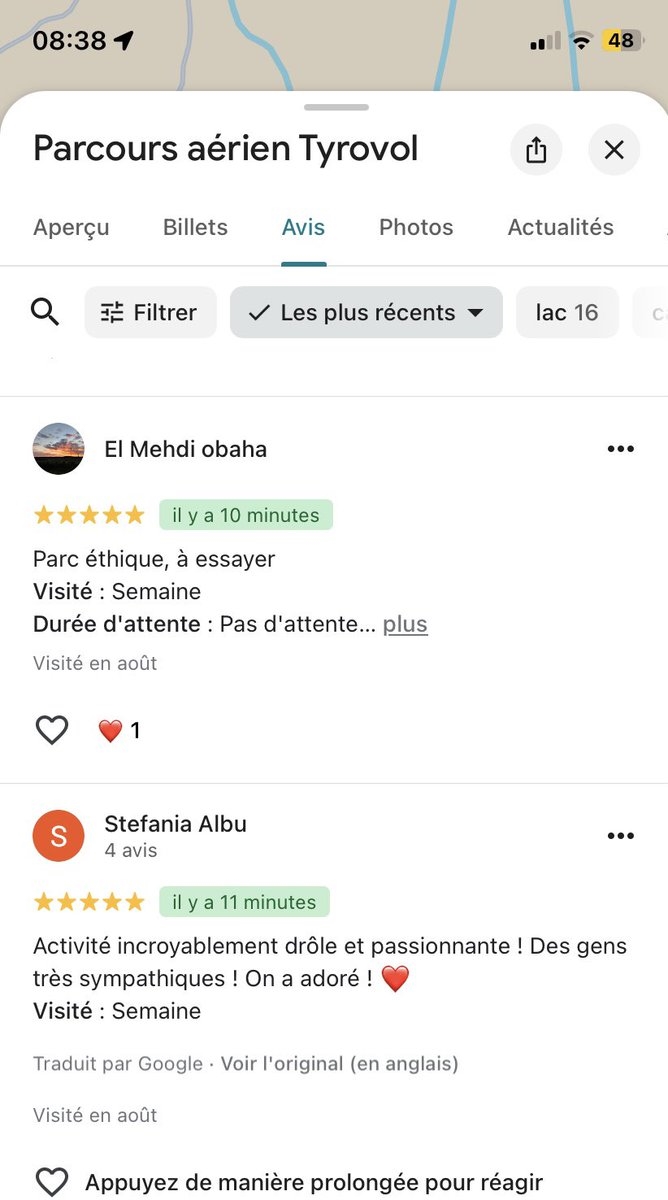
Task: Open the Filtrer reviews filter
Action: click(x=150, y=312)
